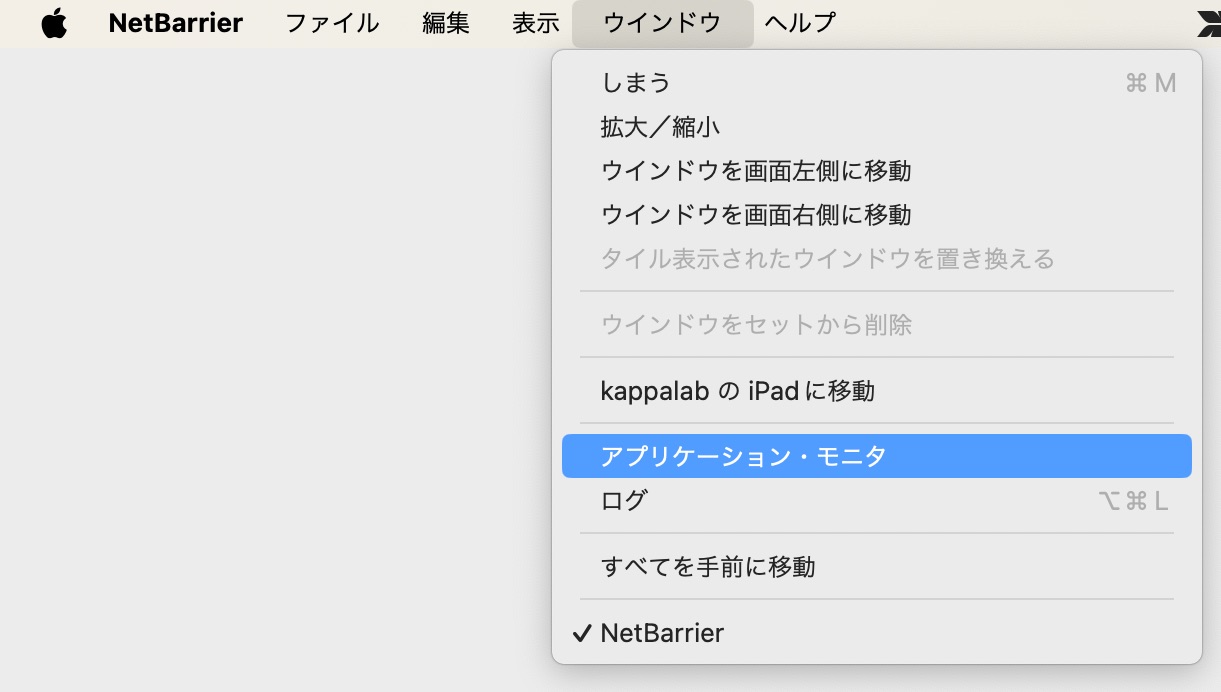Open アプリケーション・モニタ window
The height and width of the screenshot is (692, 1221).
coord(877,456)
